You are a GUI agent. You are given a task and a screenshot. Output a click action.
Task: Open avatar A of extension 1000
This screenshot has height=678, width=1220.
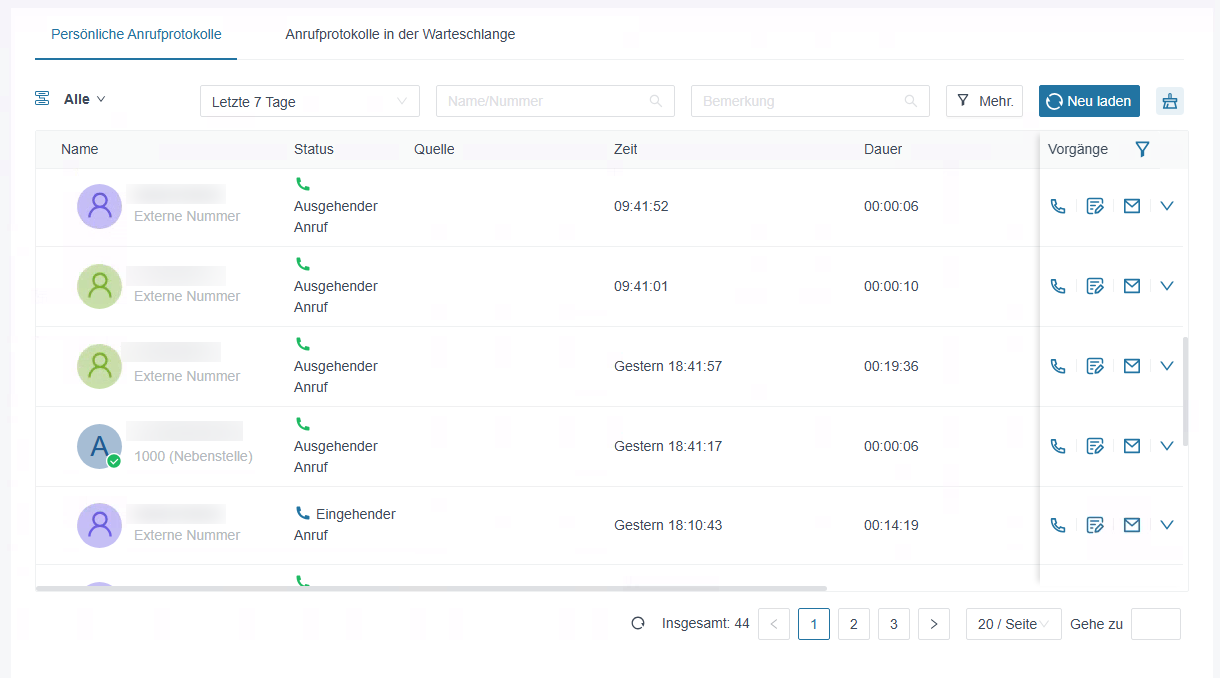(99, 446)
